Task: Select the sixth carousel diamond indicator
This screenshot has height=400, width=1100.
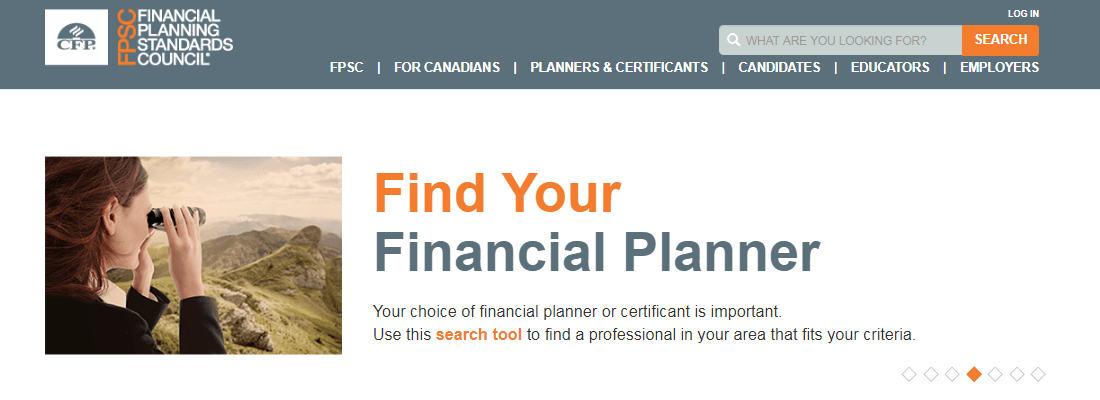Action: pos(1017,374)
